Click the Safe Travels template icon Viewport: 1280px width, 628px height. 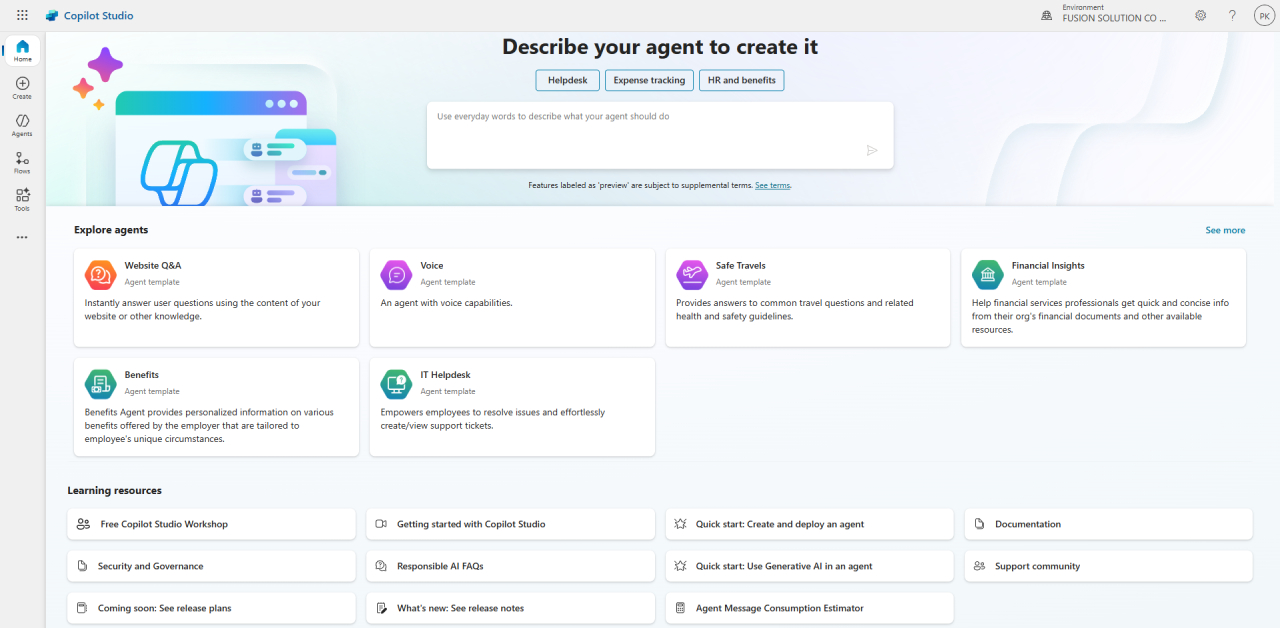pos(691,274)
